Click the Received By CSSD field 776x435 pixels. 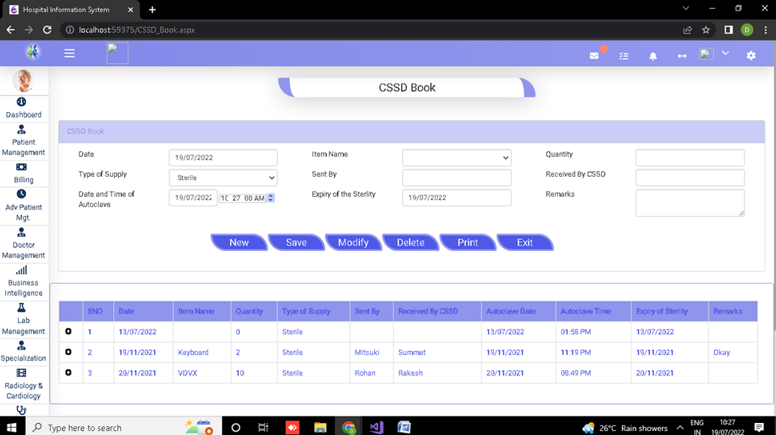pos(690,178)
